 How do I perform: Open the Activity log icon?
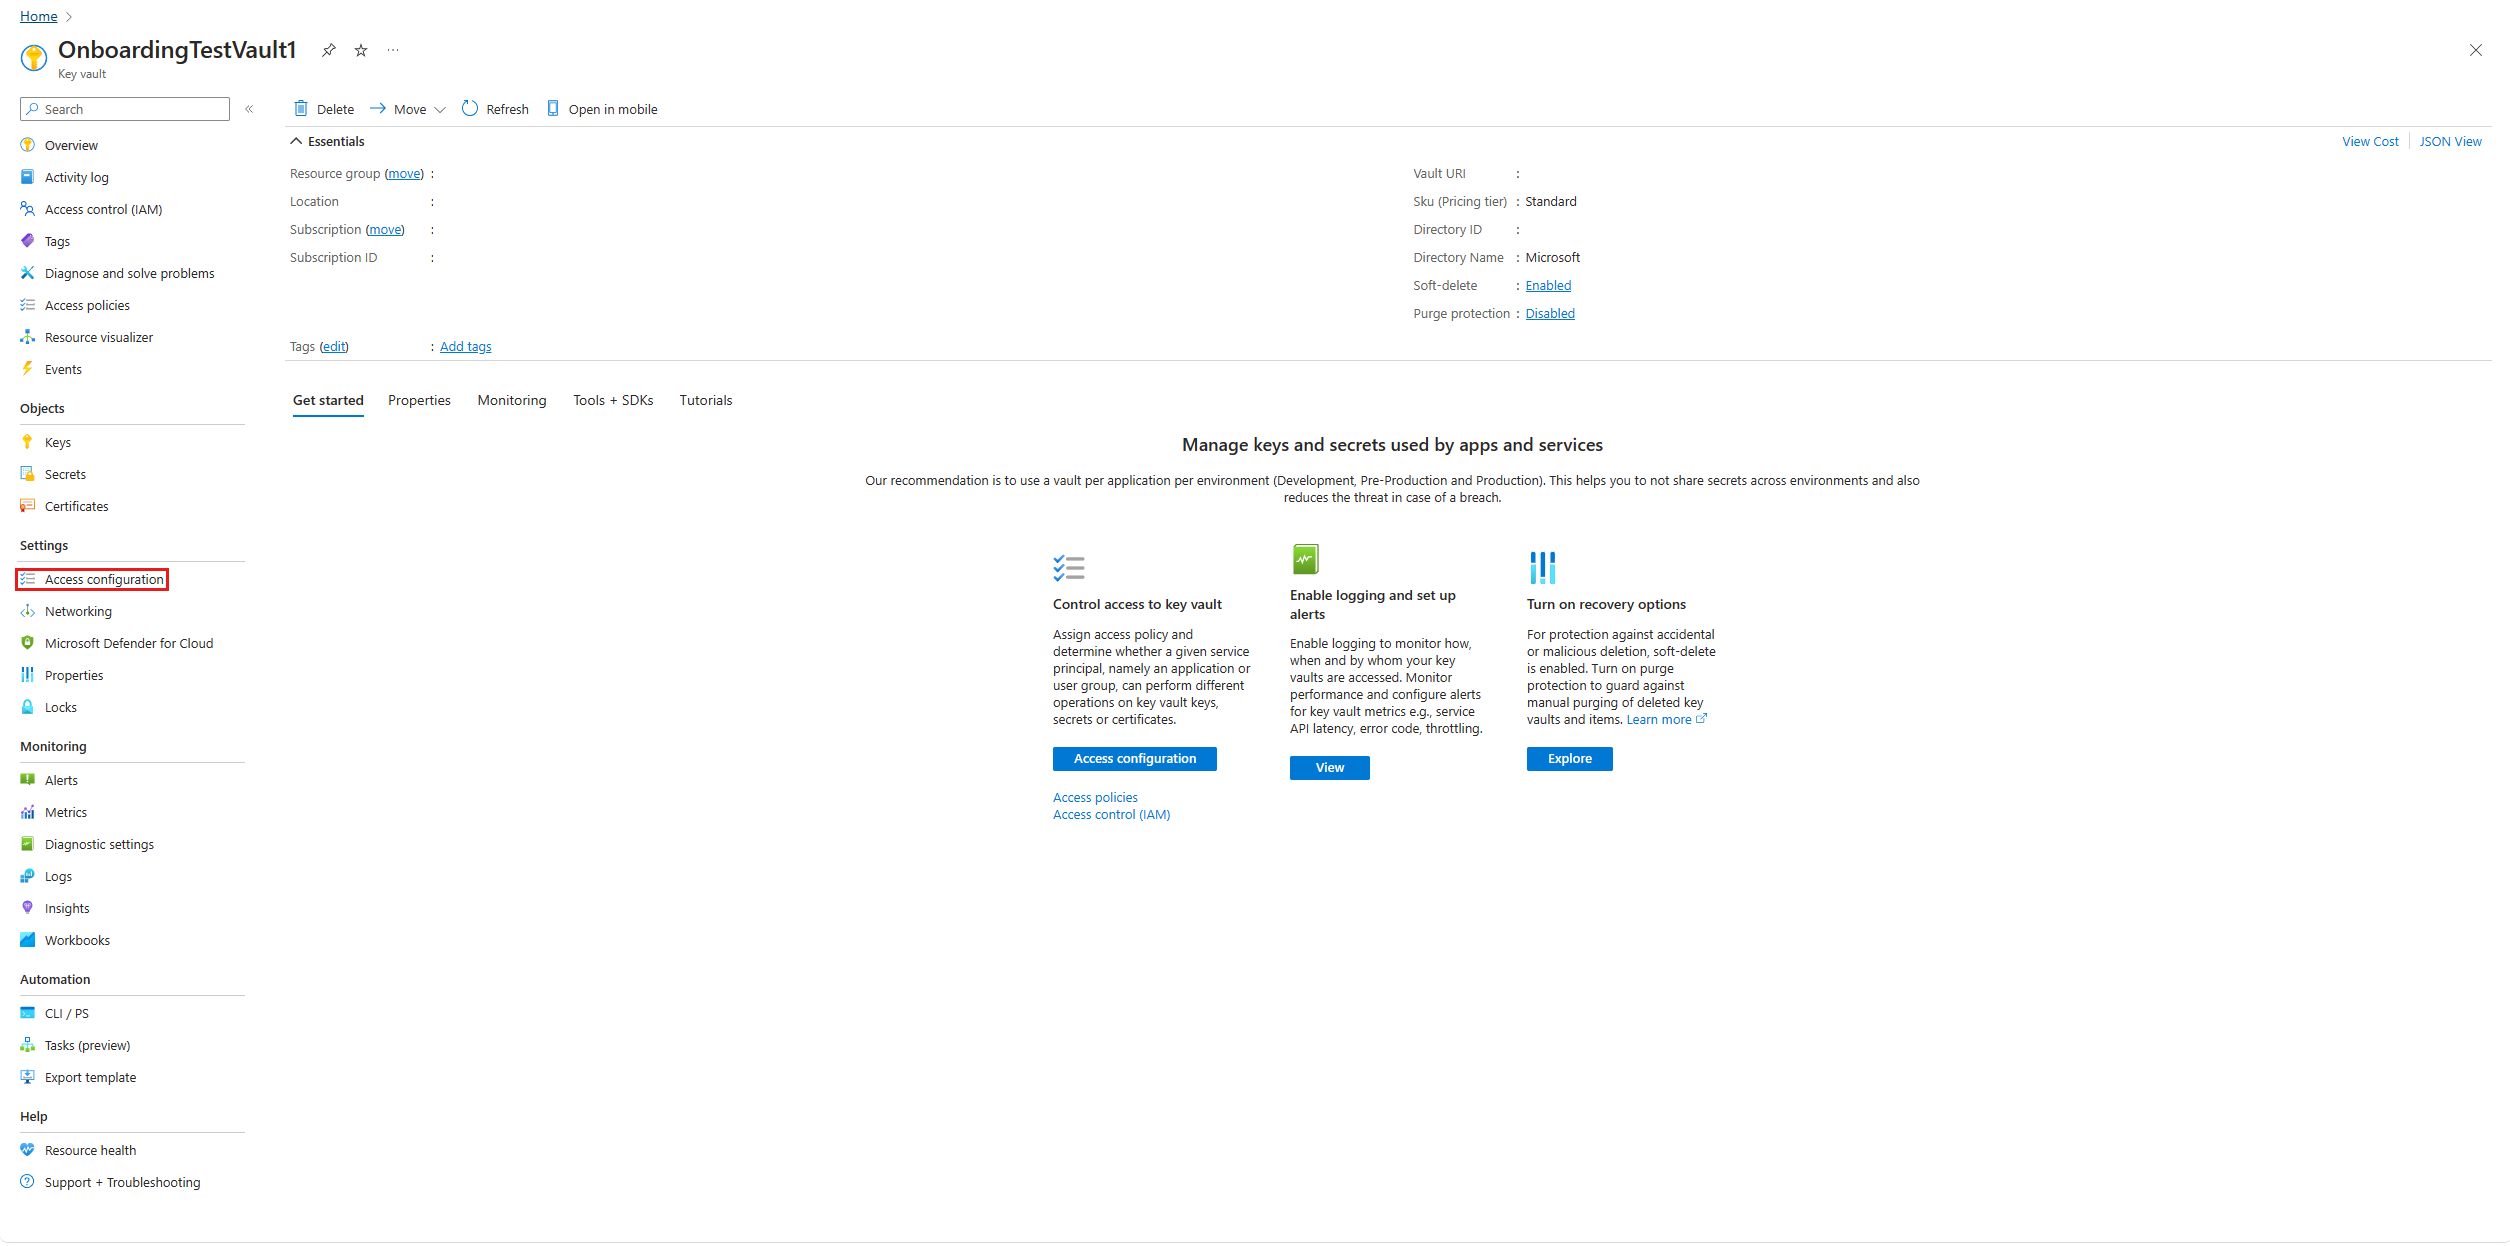28,176
